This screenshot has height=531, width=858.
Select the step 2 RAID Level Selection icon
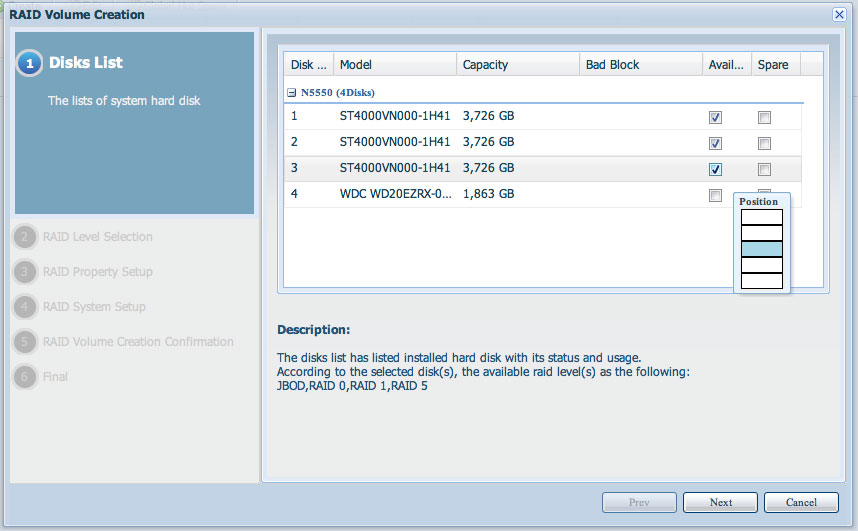(26, 237)
